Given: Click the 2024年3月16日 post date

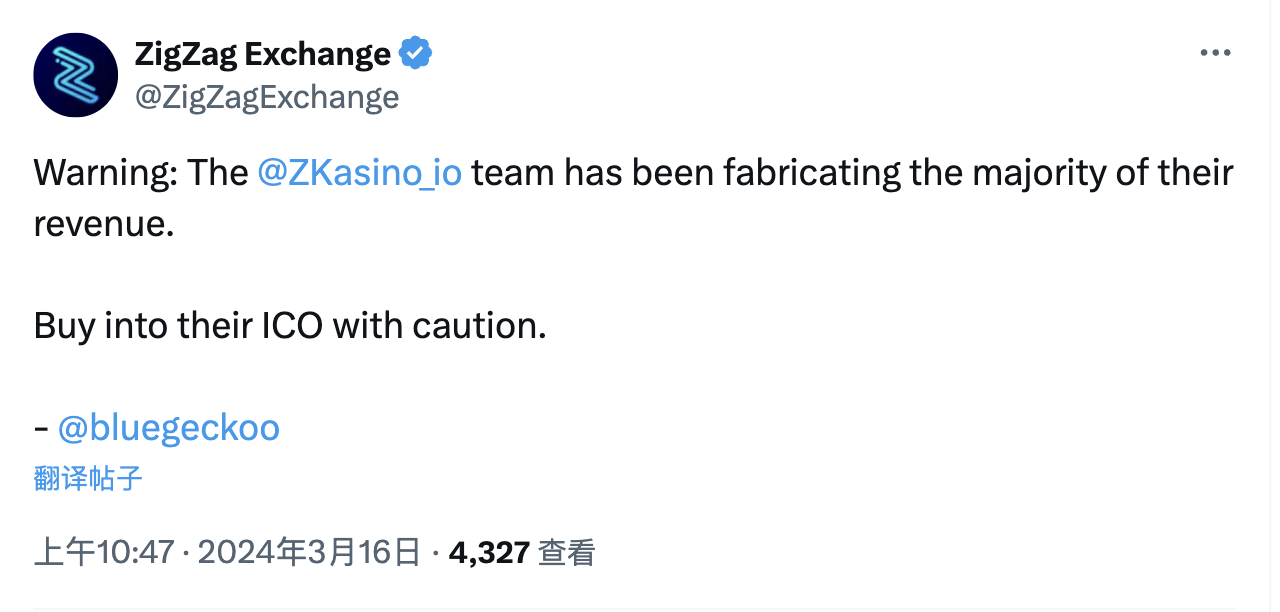Looking at the screenshot, I should [309, 552].
